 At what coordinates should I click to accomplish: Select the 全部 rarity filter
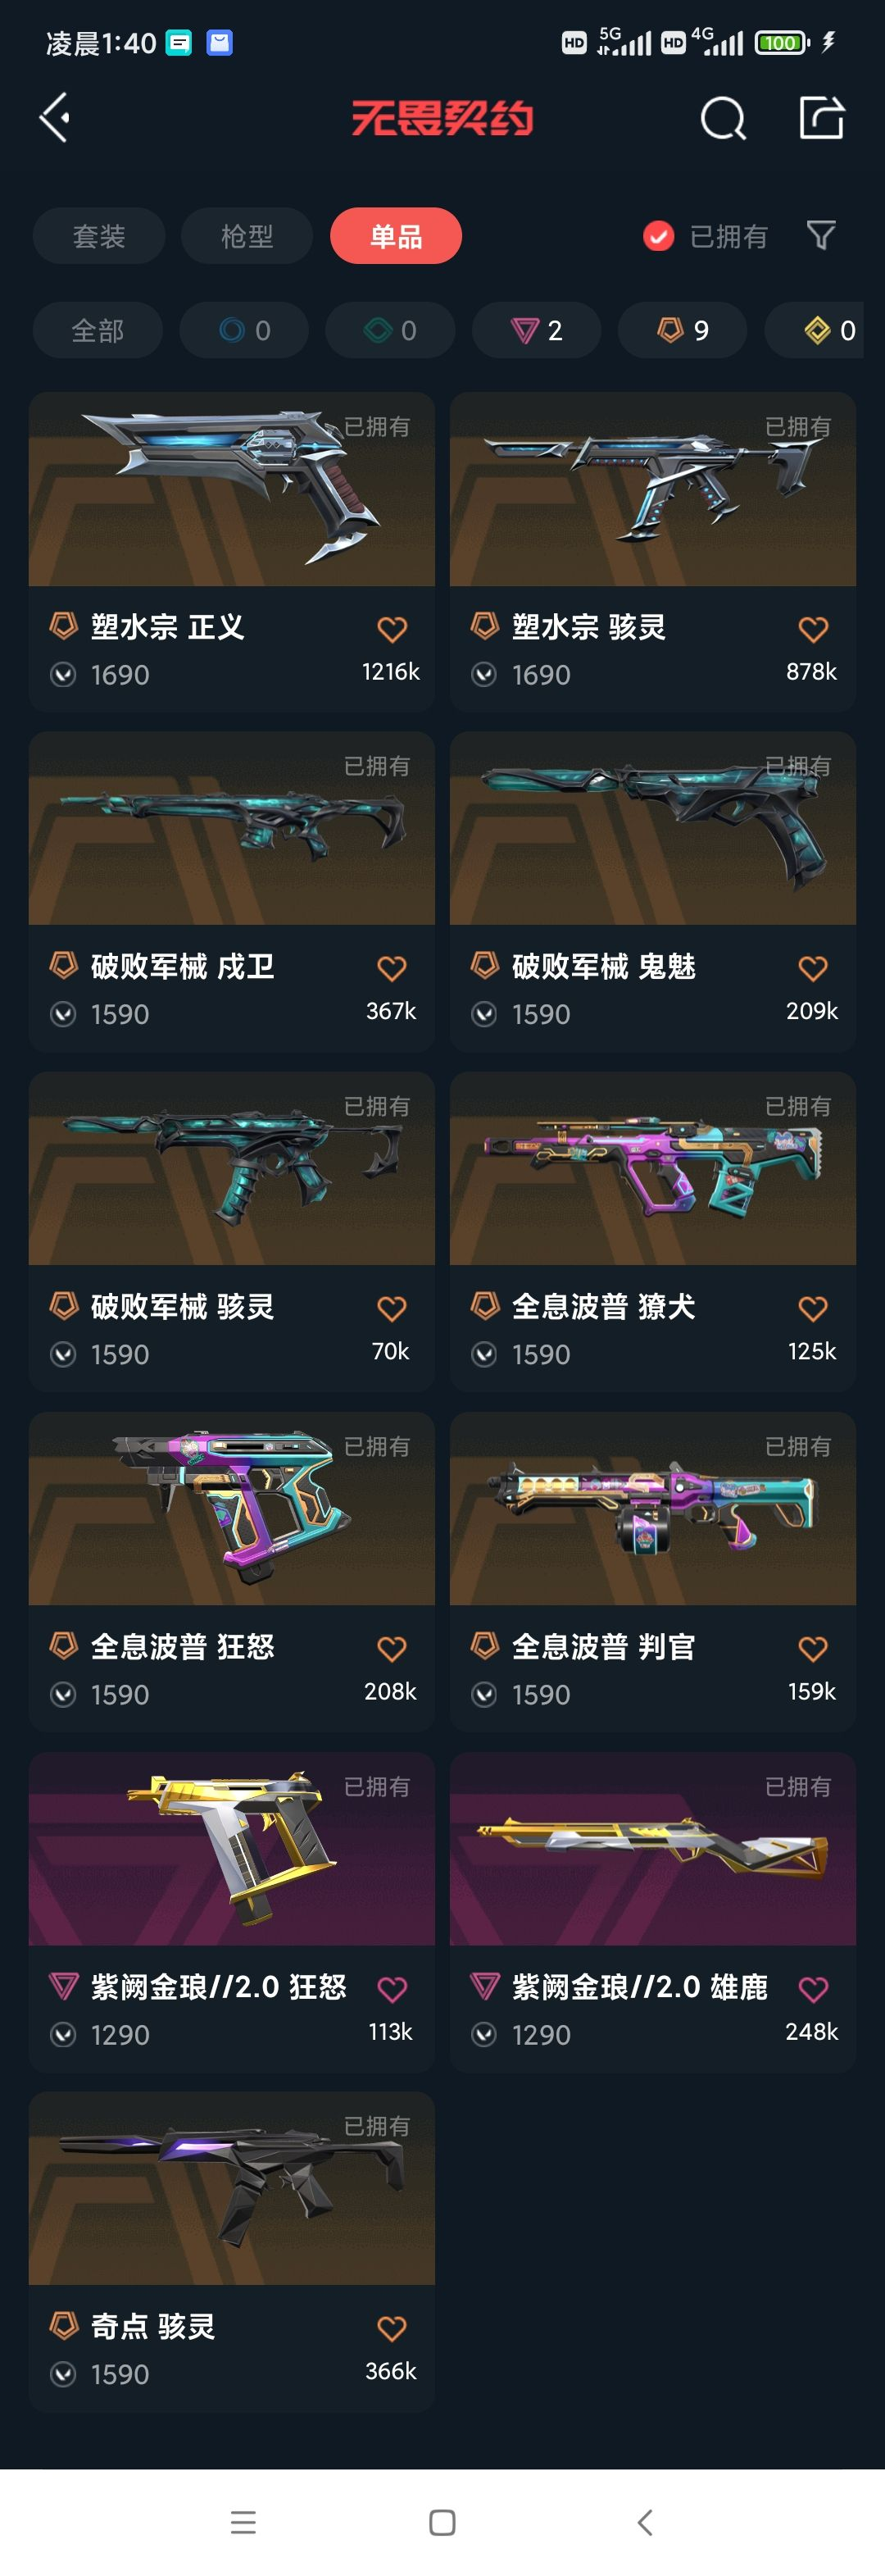(x=98, y=330)
